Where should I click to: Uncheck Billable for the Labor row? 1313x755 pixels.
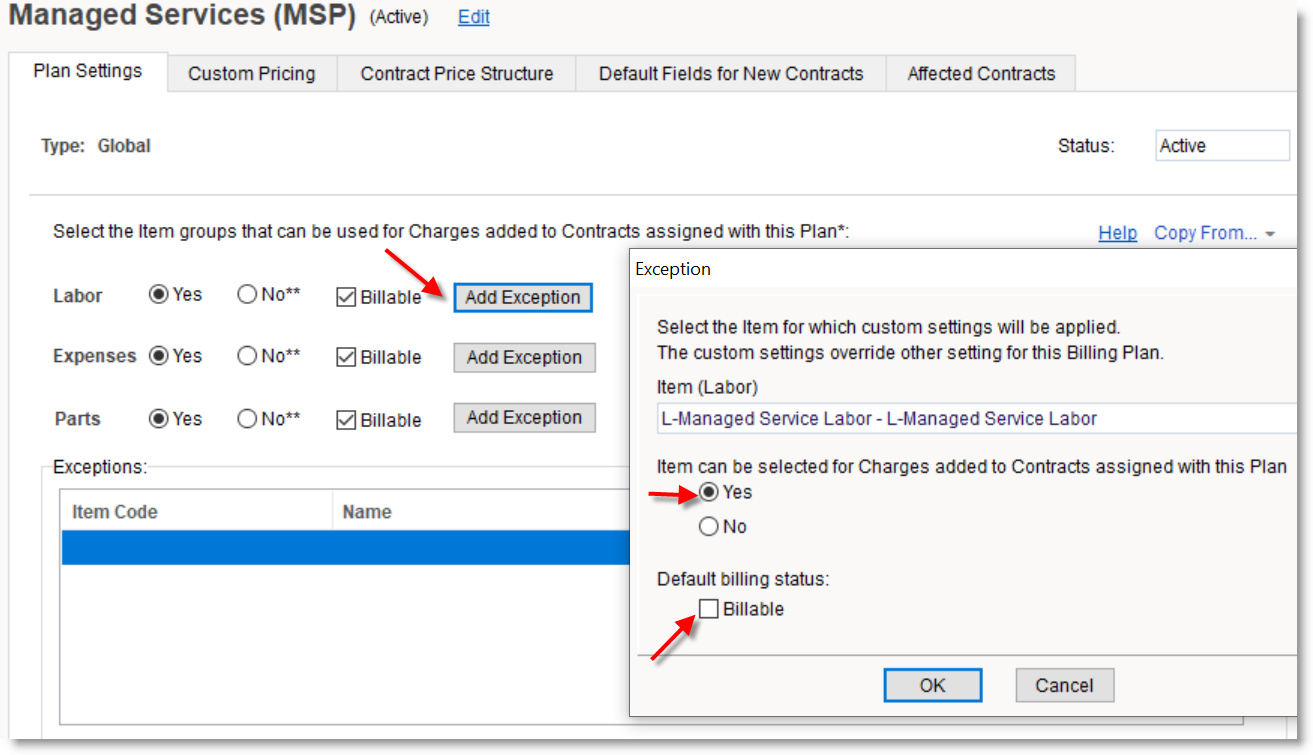pos(346,297)
